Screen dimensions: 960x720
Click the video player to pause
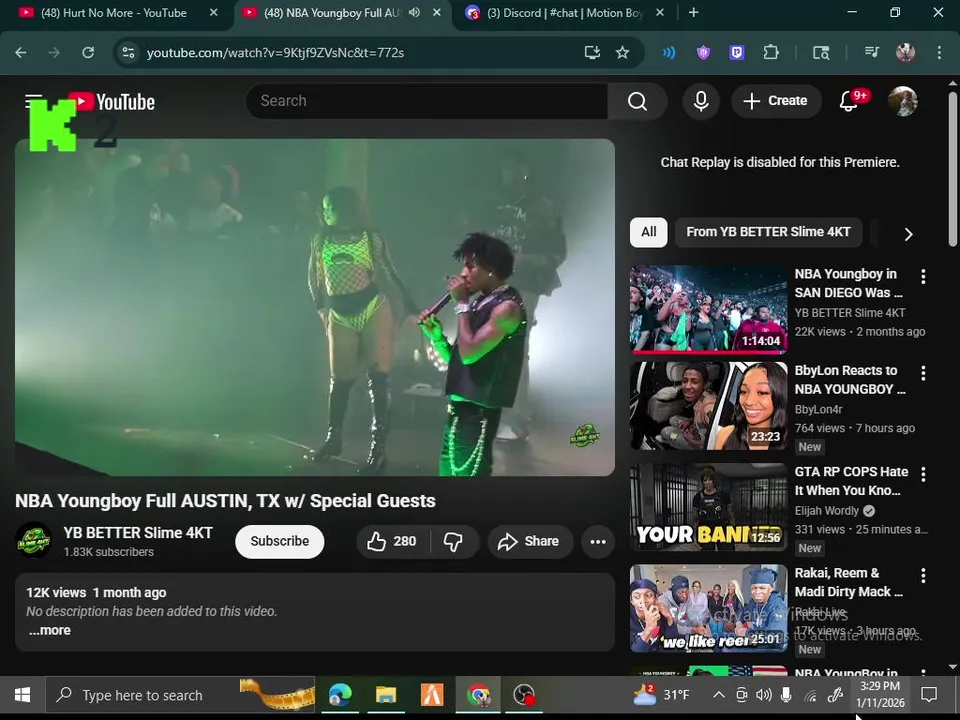point(315,307)
